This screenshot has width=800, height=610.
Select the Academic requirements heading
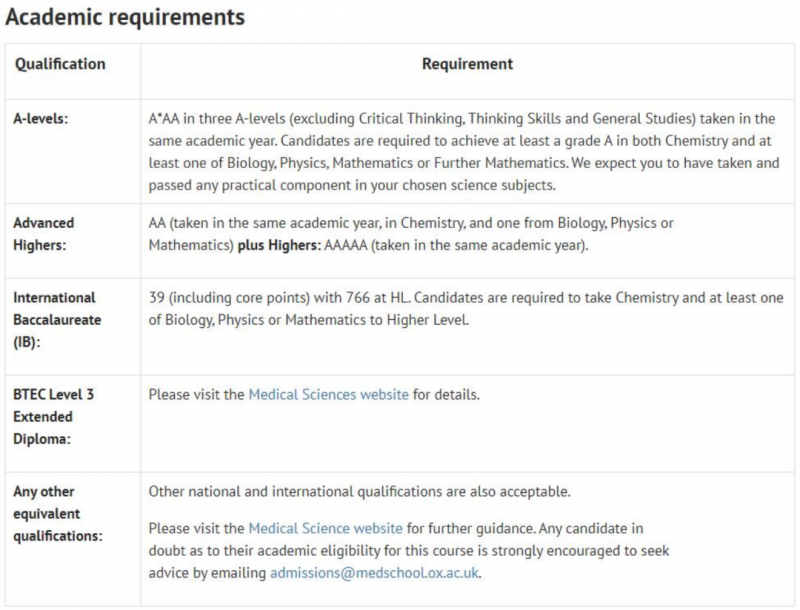[x=125, y=17]
